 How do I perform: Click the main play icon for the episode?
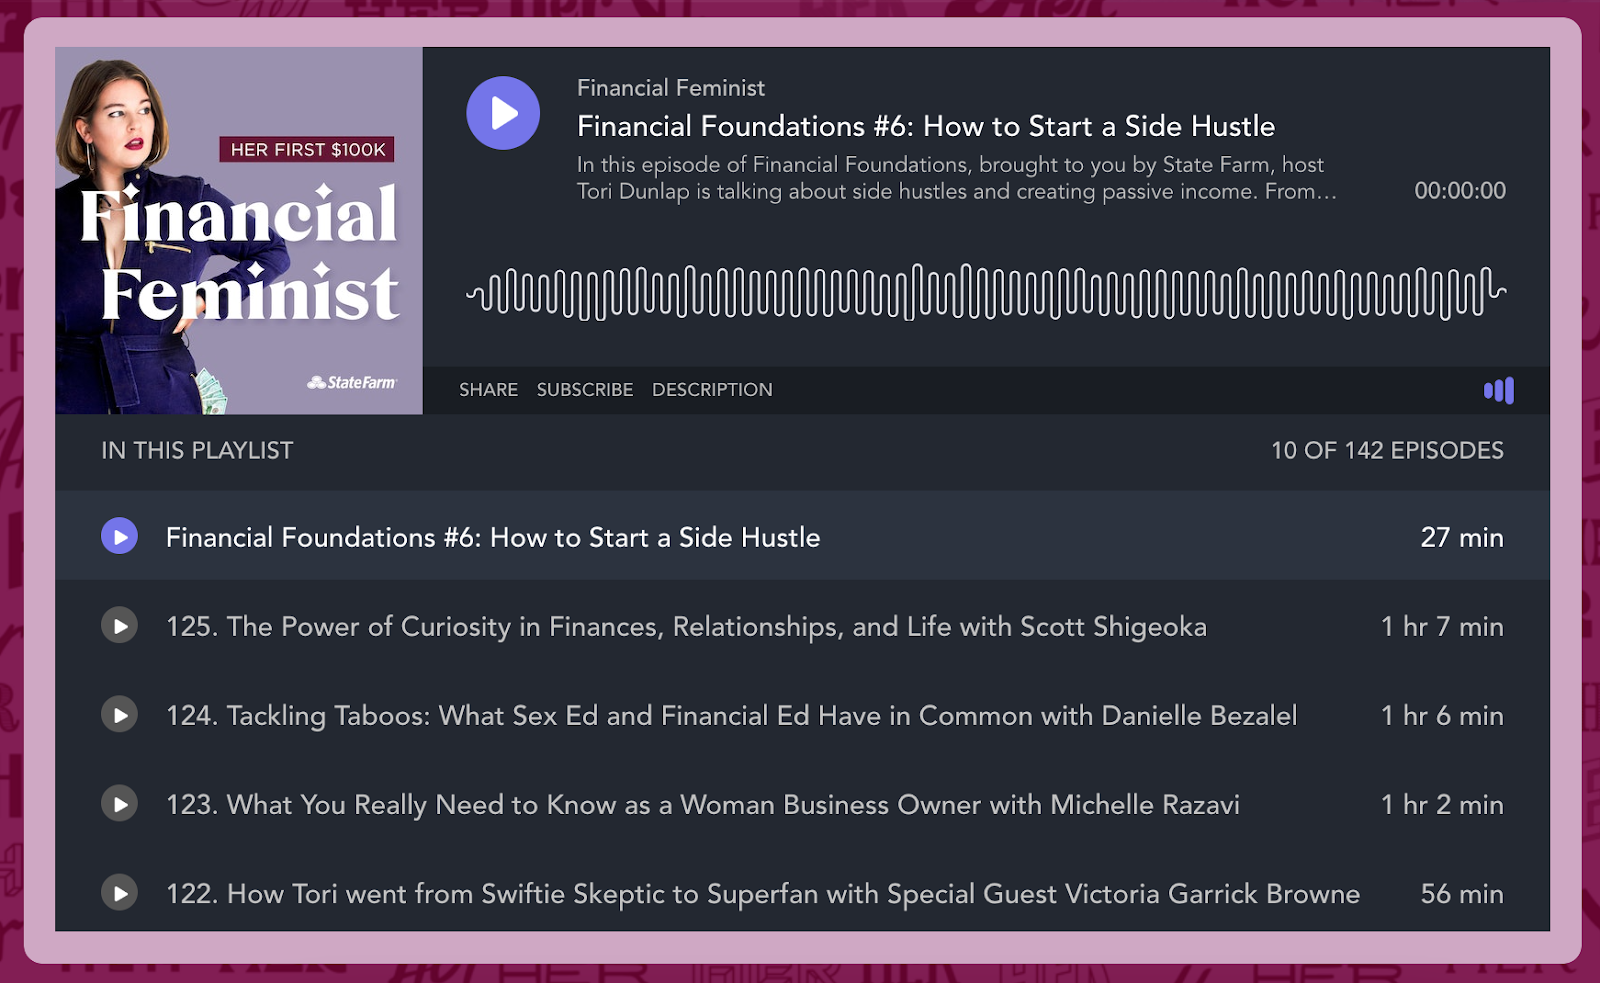tap(503, 113)
